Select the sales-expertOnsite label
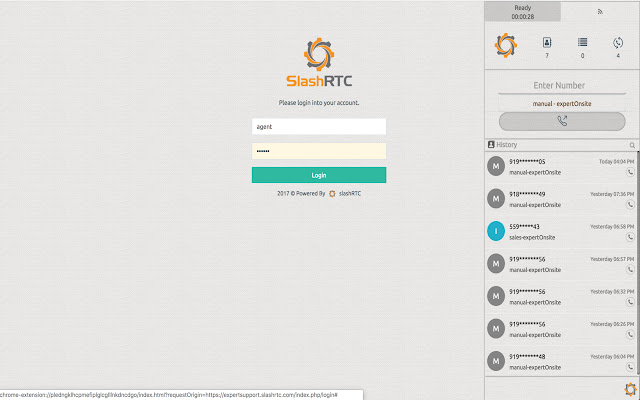640x400 pixels. click(532, 238)
